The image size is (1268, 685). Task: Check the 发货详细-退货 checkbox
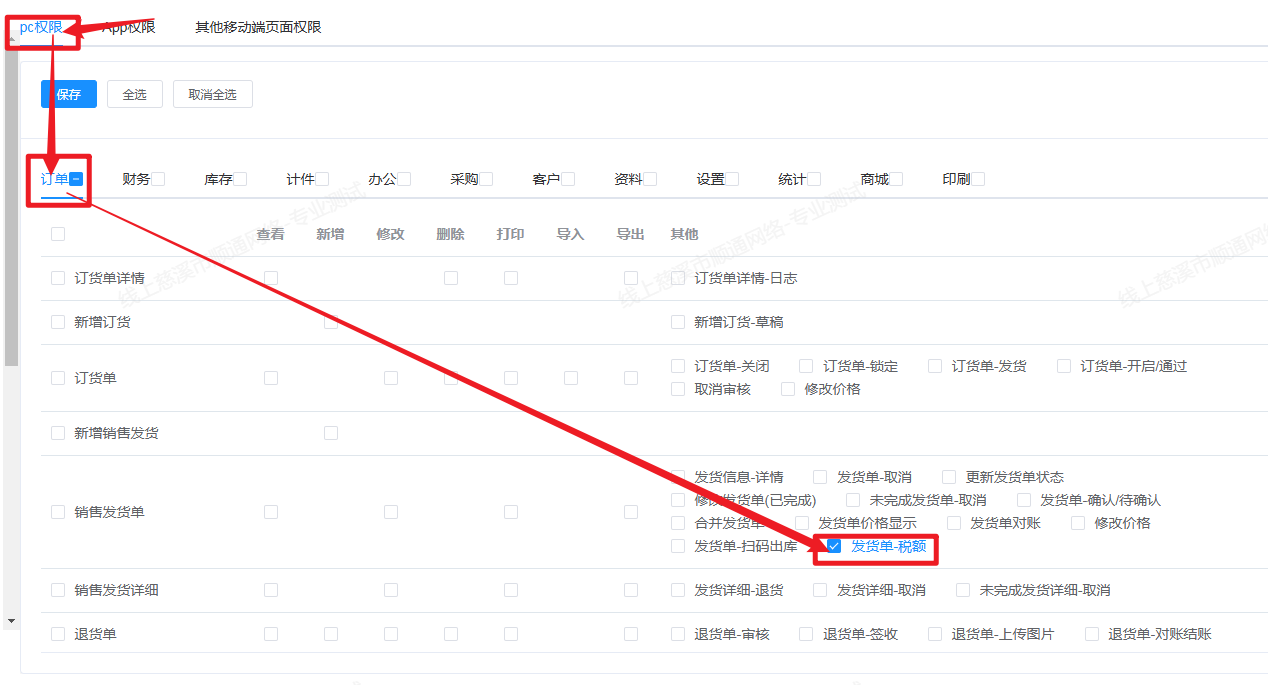[x=678, y=590]
